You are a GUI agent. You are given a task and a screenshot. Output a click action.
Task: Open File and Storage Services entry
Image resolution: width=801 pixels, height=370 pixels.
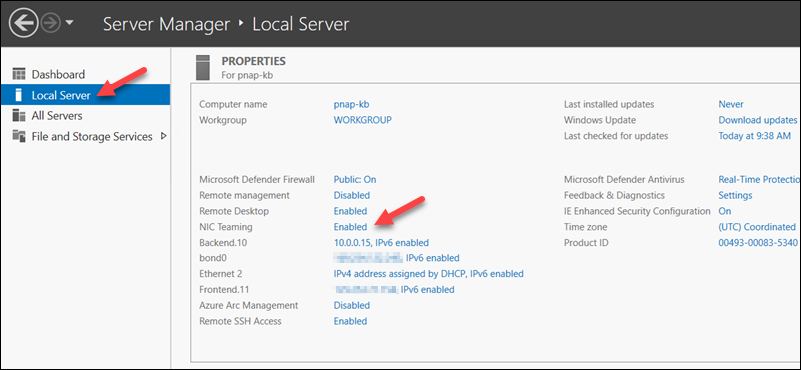point(92,136)
